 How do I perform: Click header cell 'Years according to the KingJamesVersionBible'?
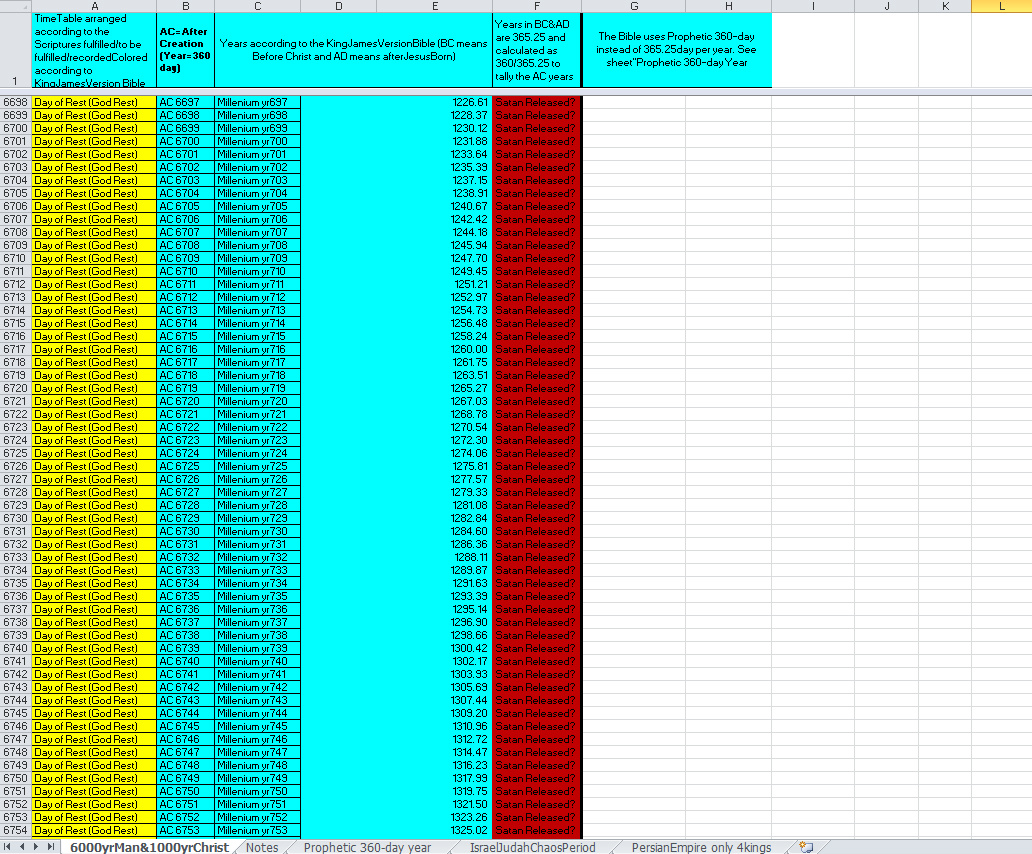click(353, 50)
